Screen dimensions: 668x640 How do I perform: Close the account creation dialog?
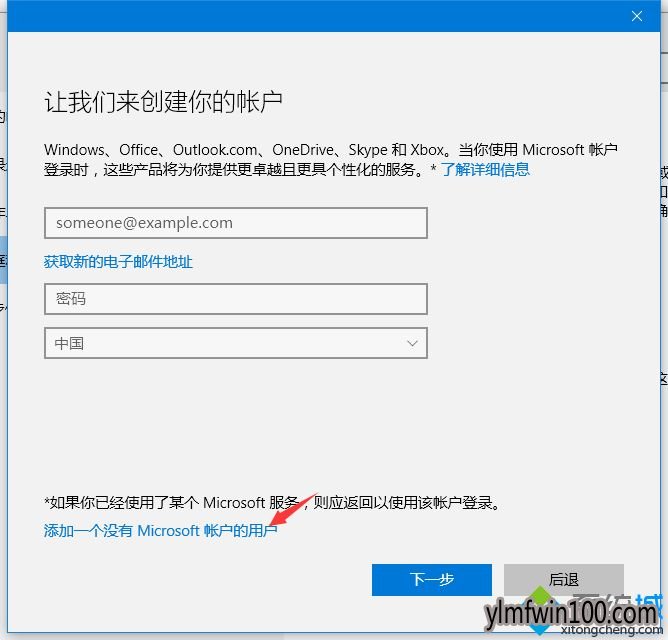[637, 16]
